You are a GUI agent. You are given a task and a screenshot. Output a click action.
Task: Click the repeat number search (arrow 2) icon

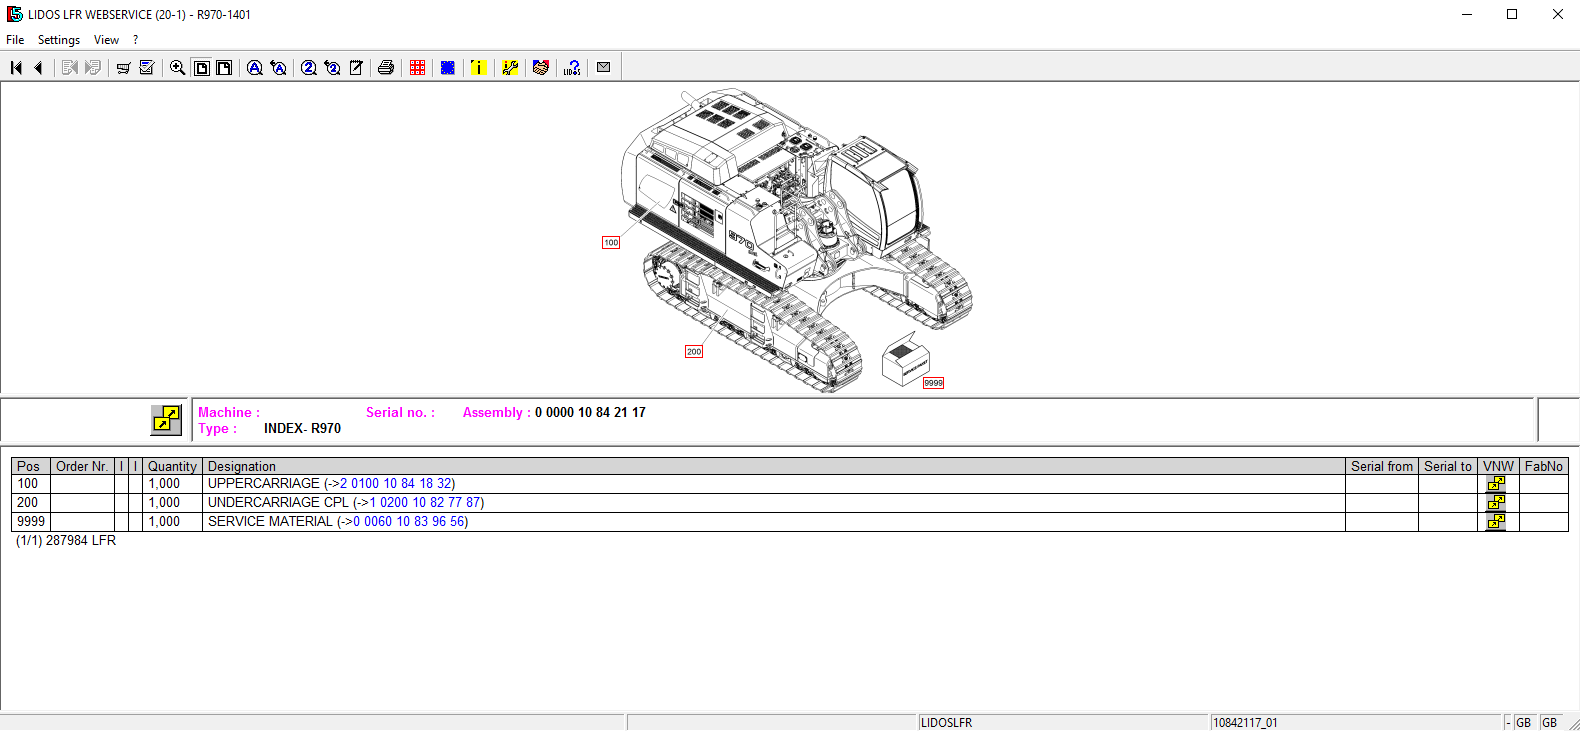tap(332, 68)
